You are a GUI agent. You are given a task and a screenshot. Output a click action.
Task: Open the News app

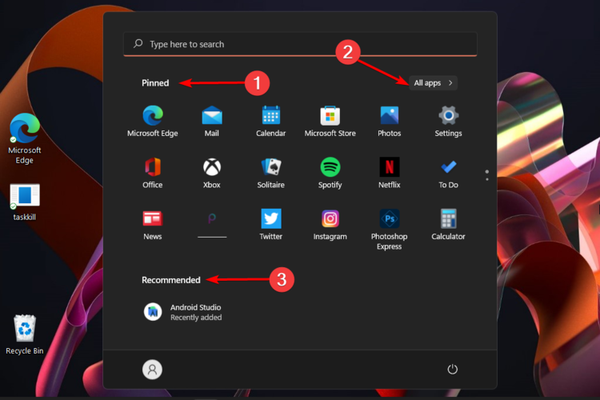point(153,225)
